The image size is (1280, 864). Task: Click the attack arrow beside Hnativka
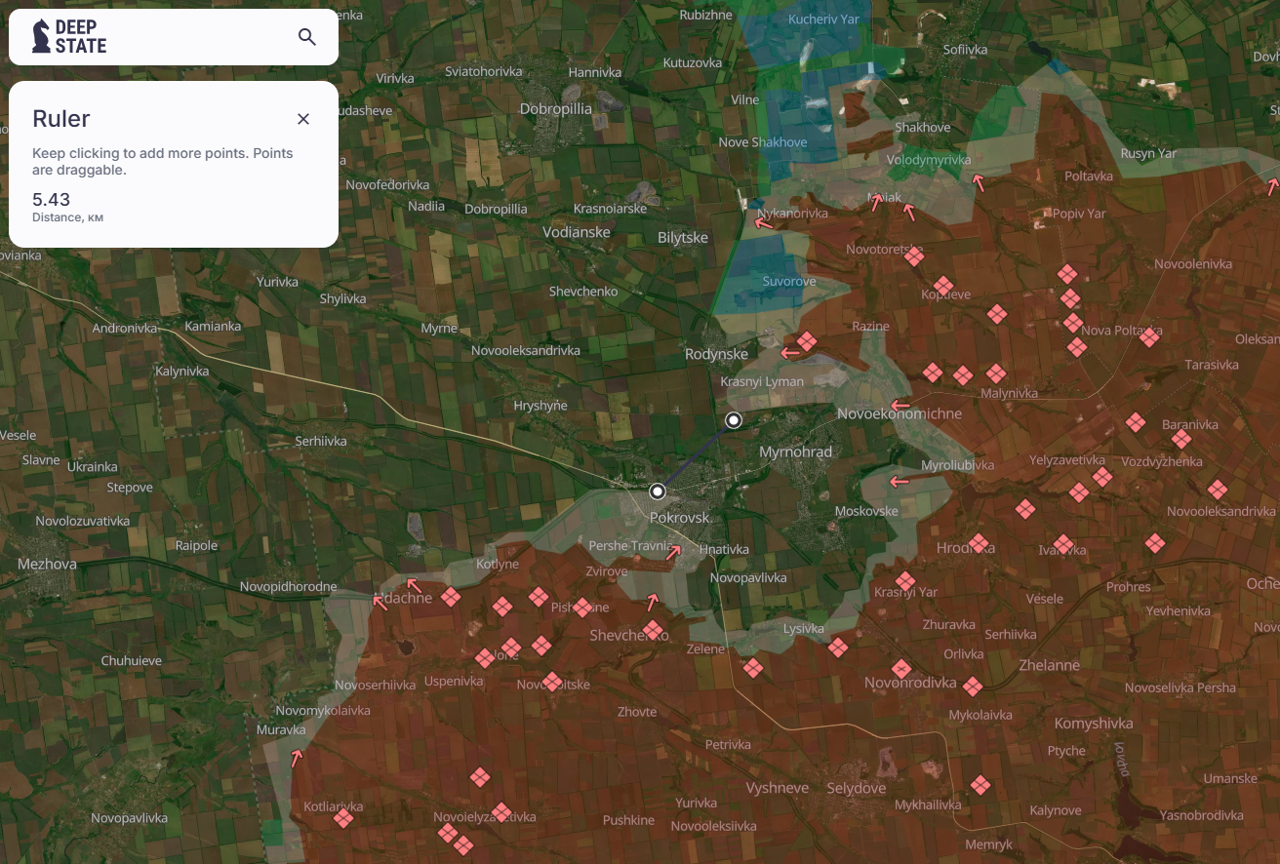pyautogui.click(x=675, y=552)
